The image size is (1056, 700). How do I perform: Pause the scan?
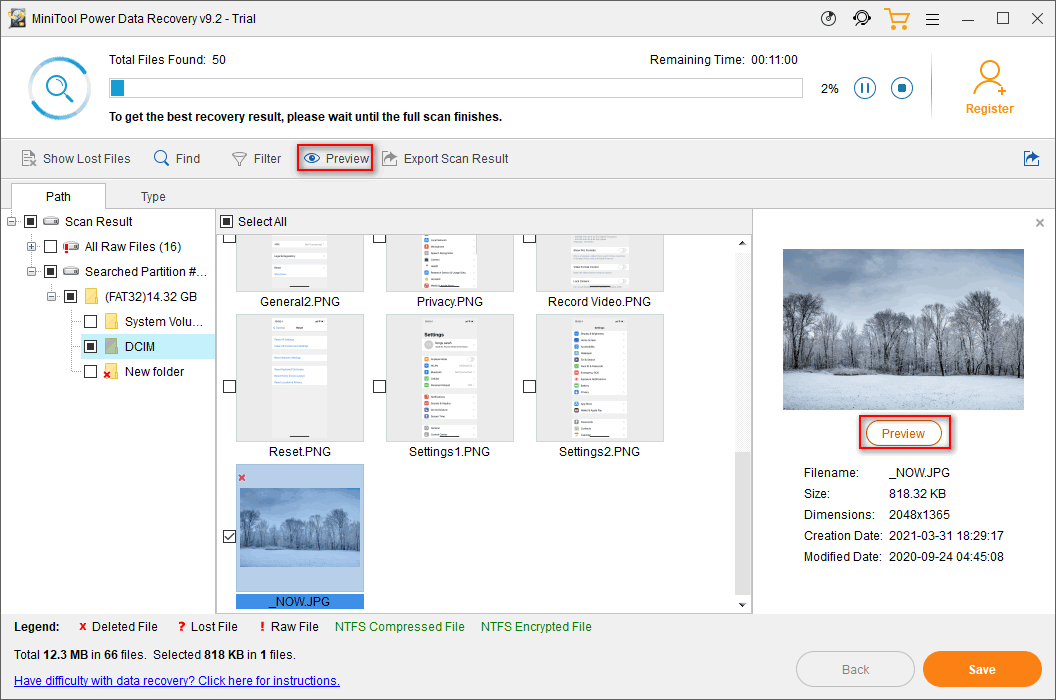pos(865,88)
